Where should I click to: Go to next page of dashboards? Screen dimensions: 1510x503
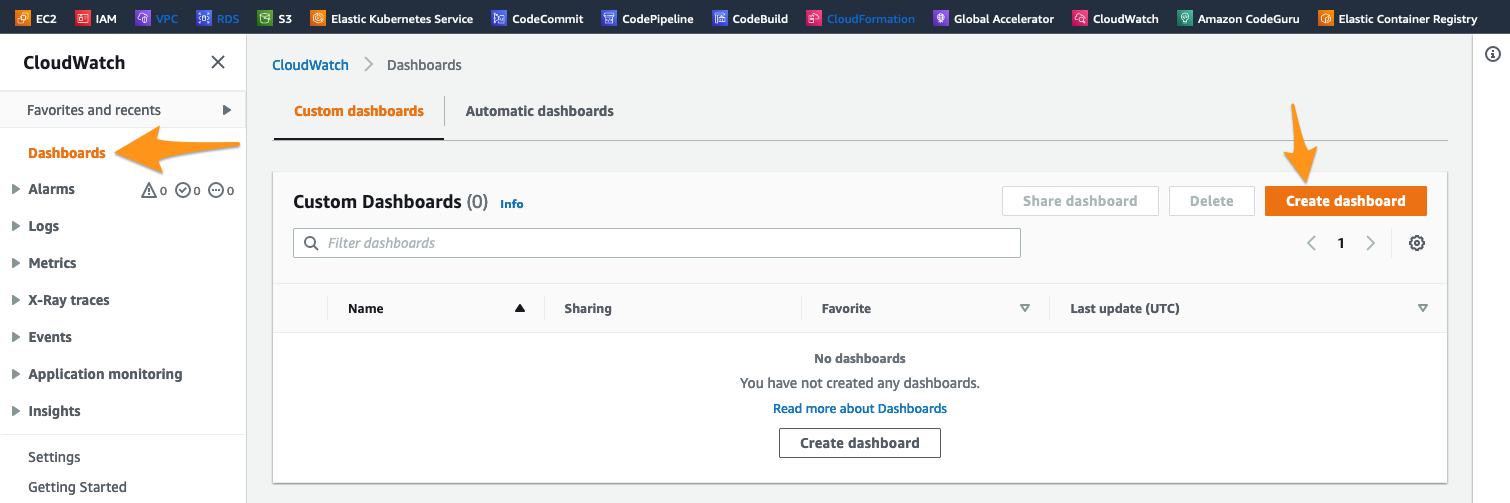click(1371, 243)
